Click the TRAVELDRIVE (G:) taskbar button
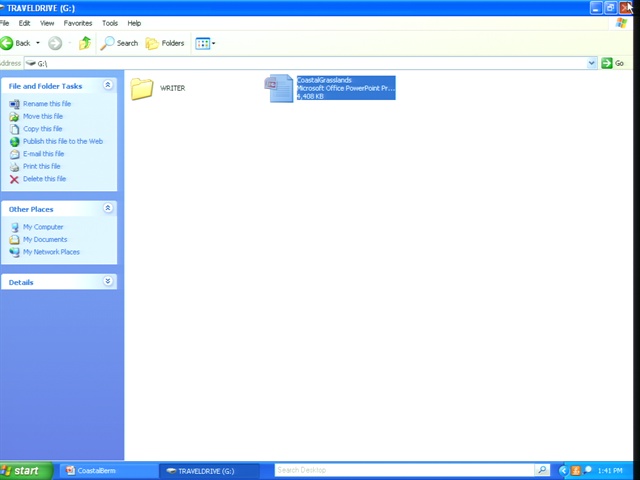The image size is (640, 480). pos(209,471)
